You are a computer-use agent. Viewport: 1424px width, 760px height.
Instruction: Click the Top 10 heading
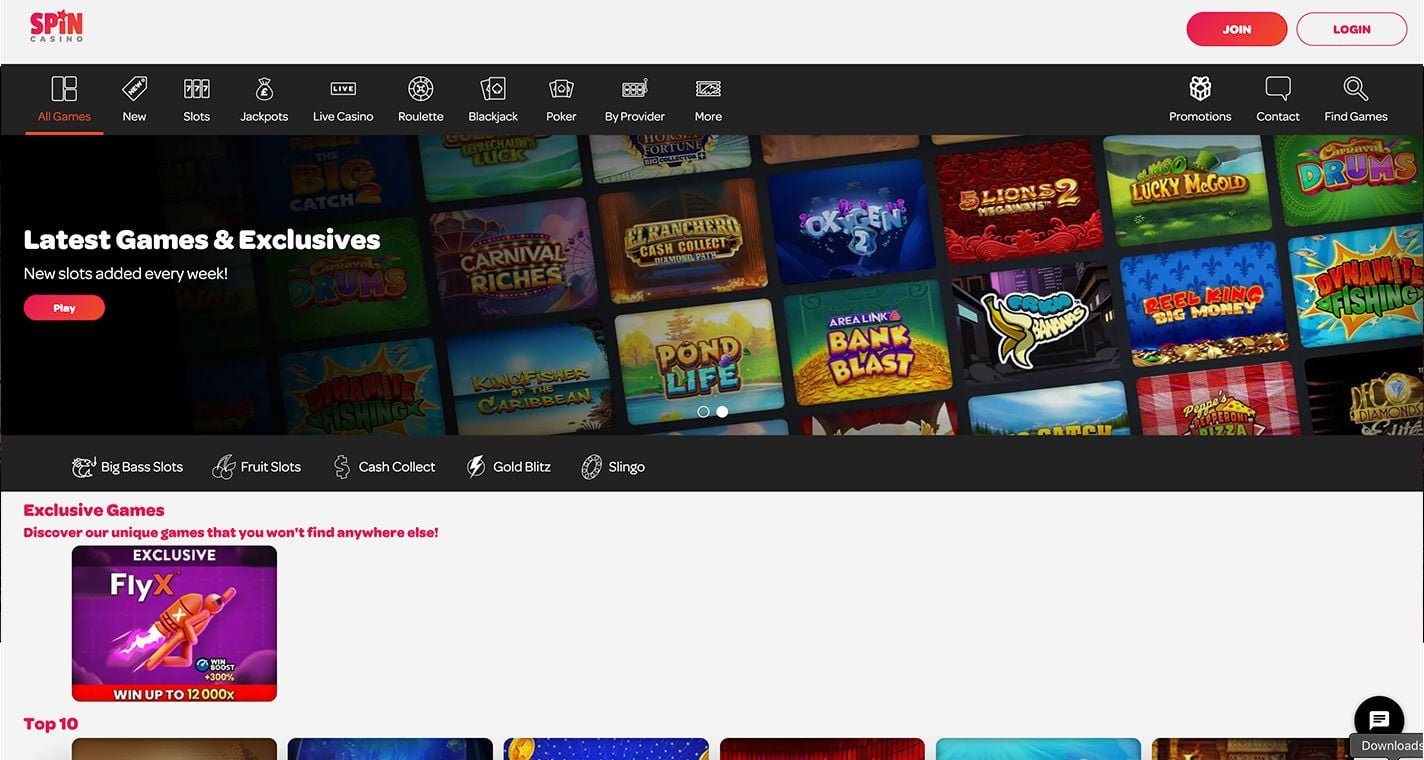[50, 724]
